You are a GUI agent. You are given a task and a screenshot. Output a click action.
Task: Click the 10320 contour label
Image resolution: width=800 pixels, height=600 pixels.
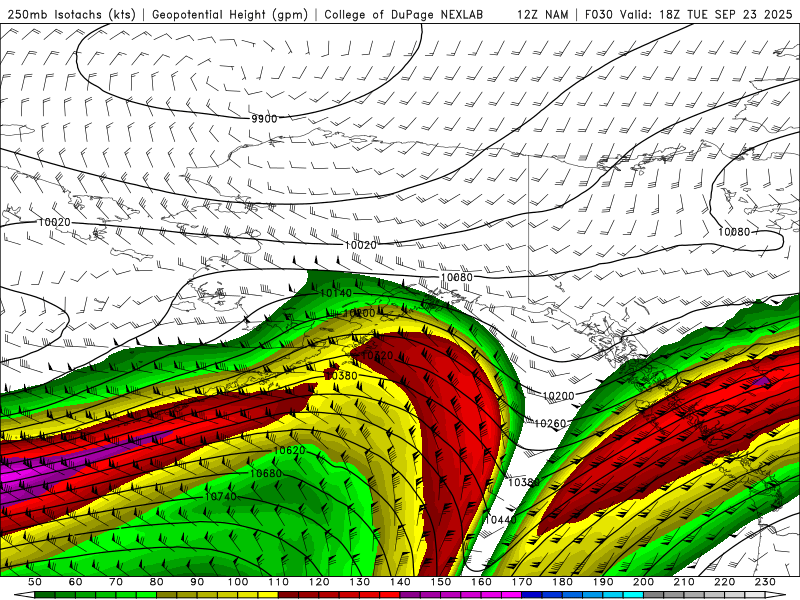tap(377, 355)
